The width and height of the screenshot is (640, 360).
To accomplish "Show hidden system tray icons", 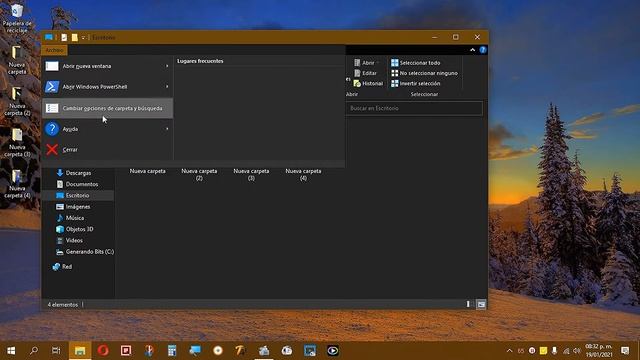I will [x=509, y=351].
